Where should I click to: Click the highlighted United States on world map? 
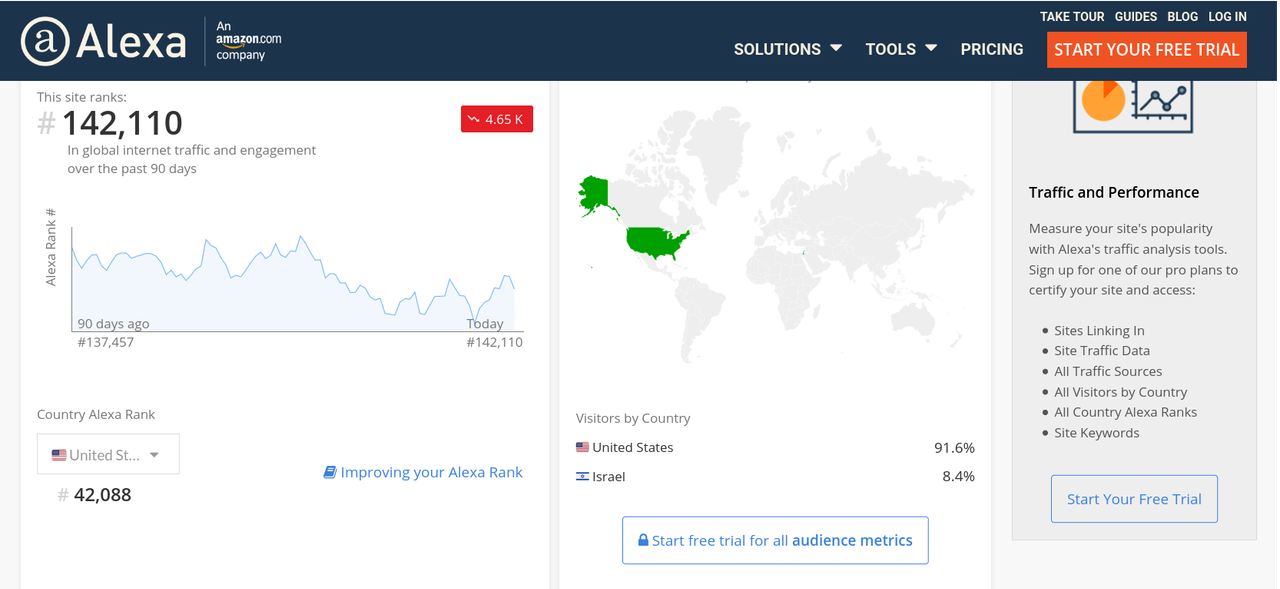pos(658,243)
